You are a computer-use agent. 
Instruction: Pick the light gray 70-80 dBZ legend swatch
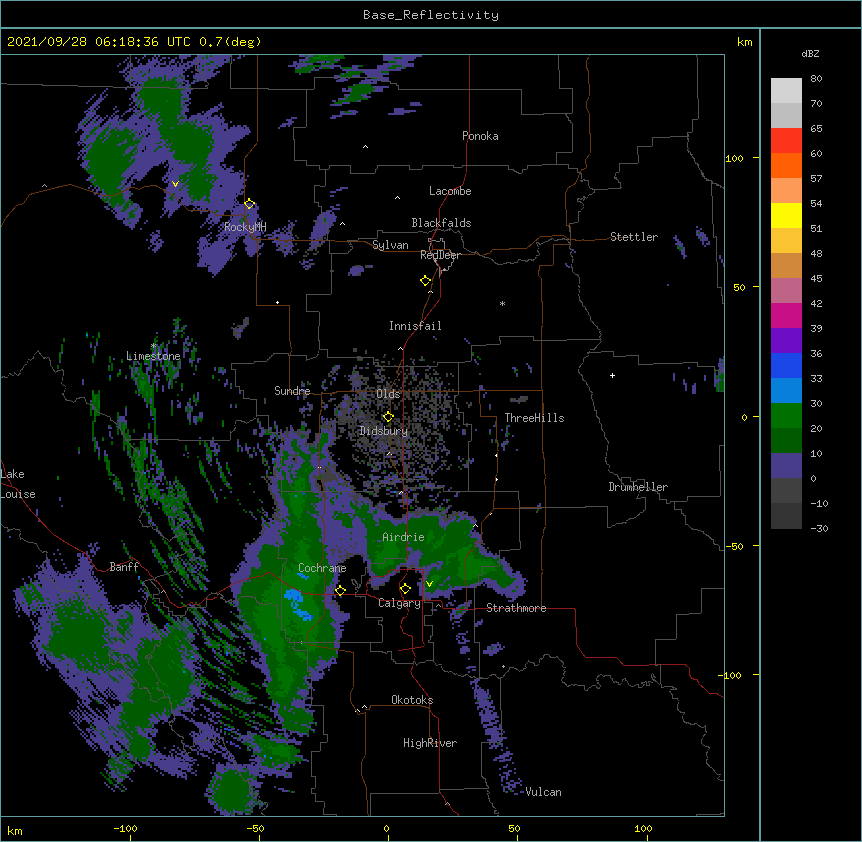point(786,91)
